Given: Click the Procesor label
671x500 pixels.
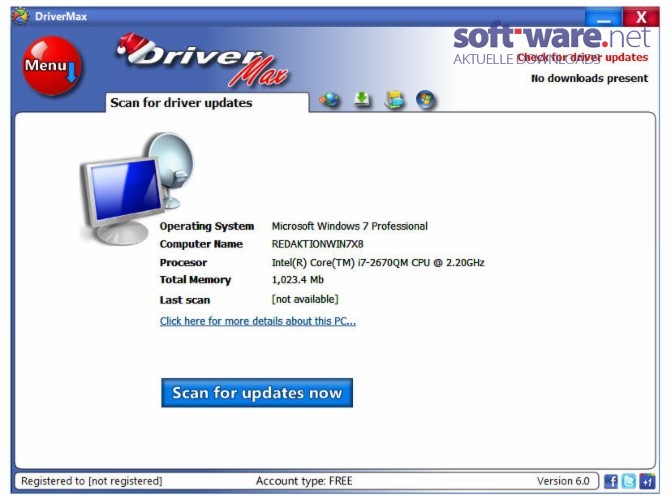Looking at the screenshot, I should tap(183, 262).
